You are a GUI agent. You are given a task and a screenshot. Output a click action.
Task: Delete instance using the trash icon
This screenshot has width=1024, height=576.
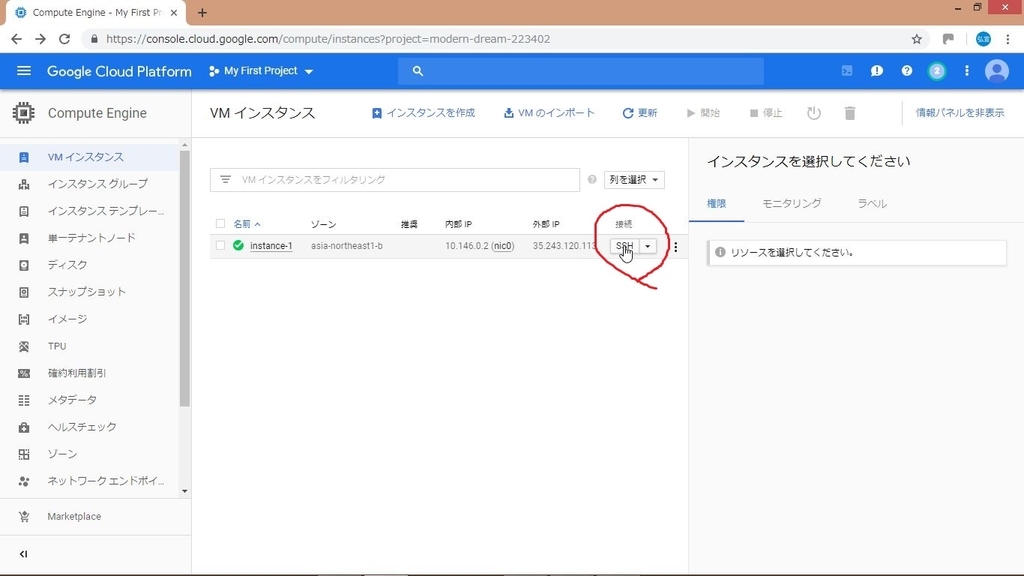[x=849, y=112]
